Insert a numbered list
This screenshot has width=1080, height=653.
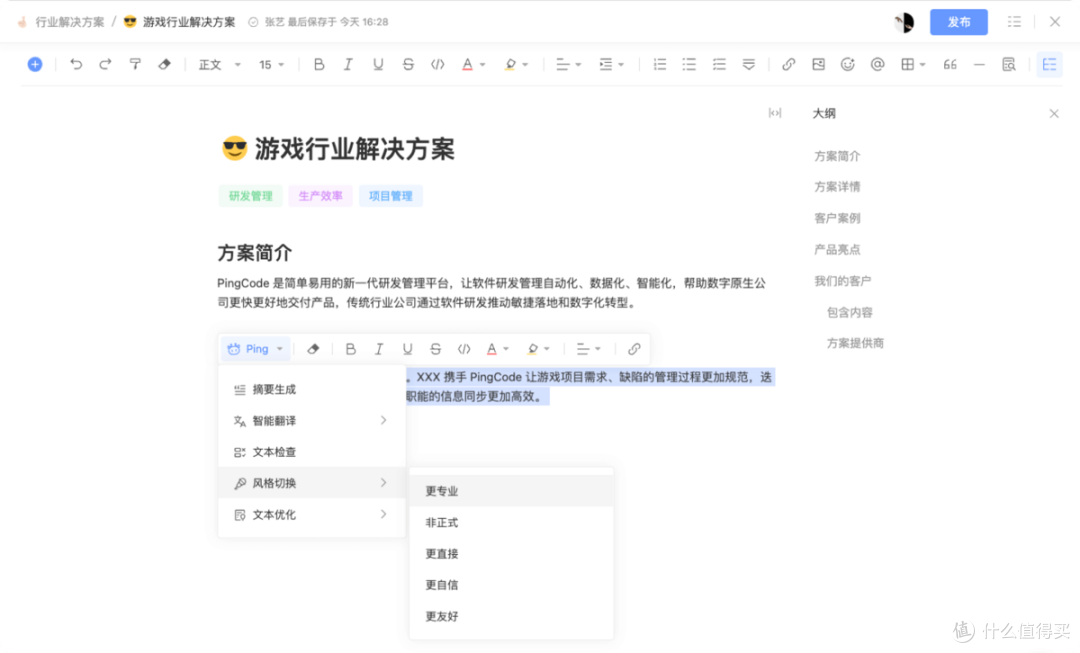660,65
